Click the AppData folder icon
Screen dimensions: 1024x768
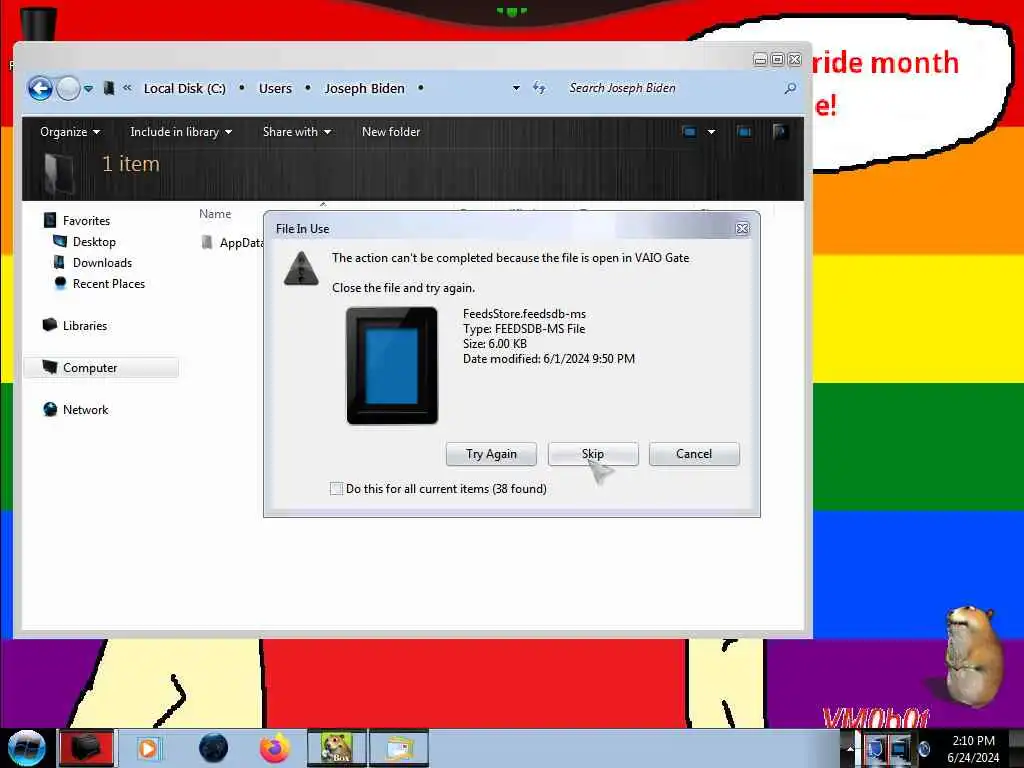pos(207,242)
